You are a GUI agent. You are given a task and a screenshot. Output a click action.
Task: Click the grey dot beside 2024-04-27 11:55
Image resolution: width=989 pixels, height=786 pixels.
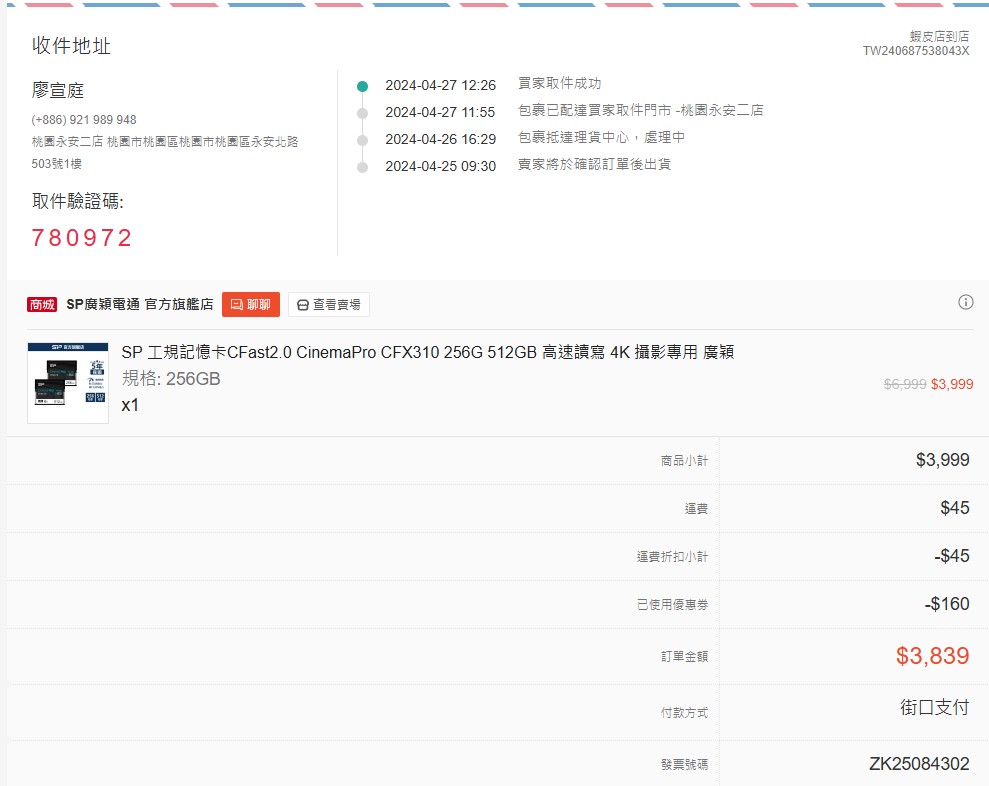(x=362, y=112)
